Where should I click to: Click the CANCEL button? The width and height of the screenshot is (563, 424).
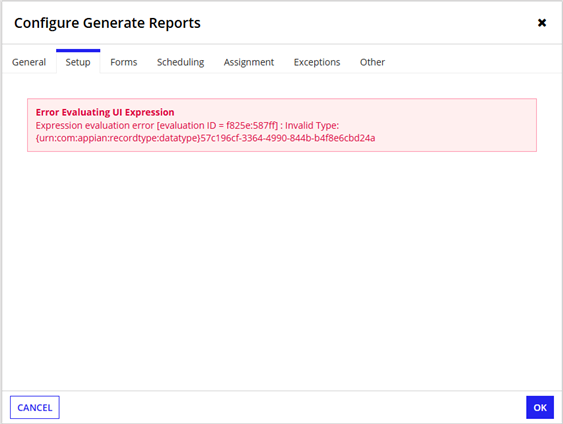35,407
